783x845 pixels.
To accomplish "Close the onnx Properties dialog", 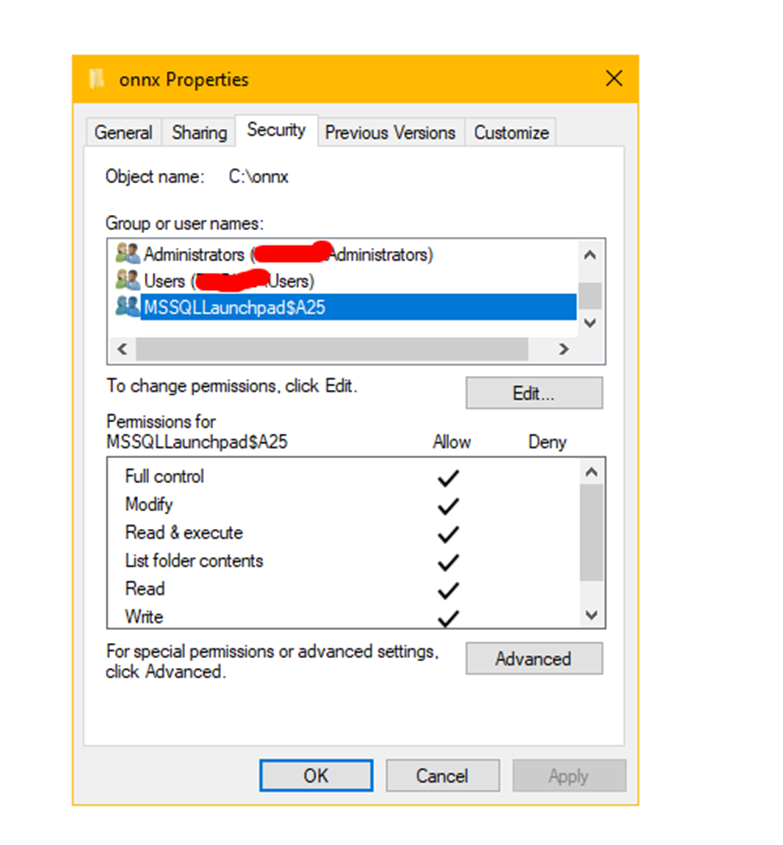I will [x=614, y=79].
